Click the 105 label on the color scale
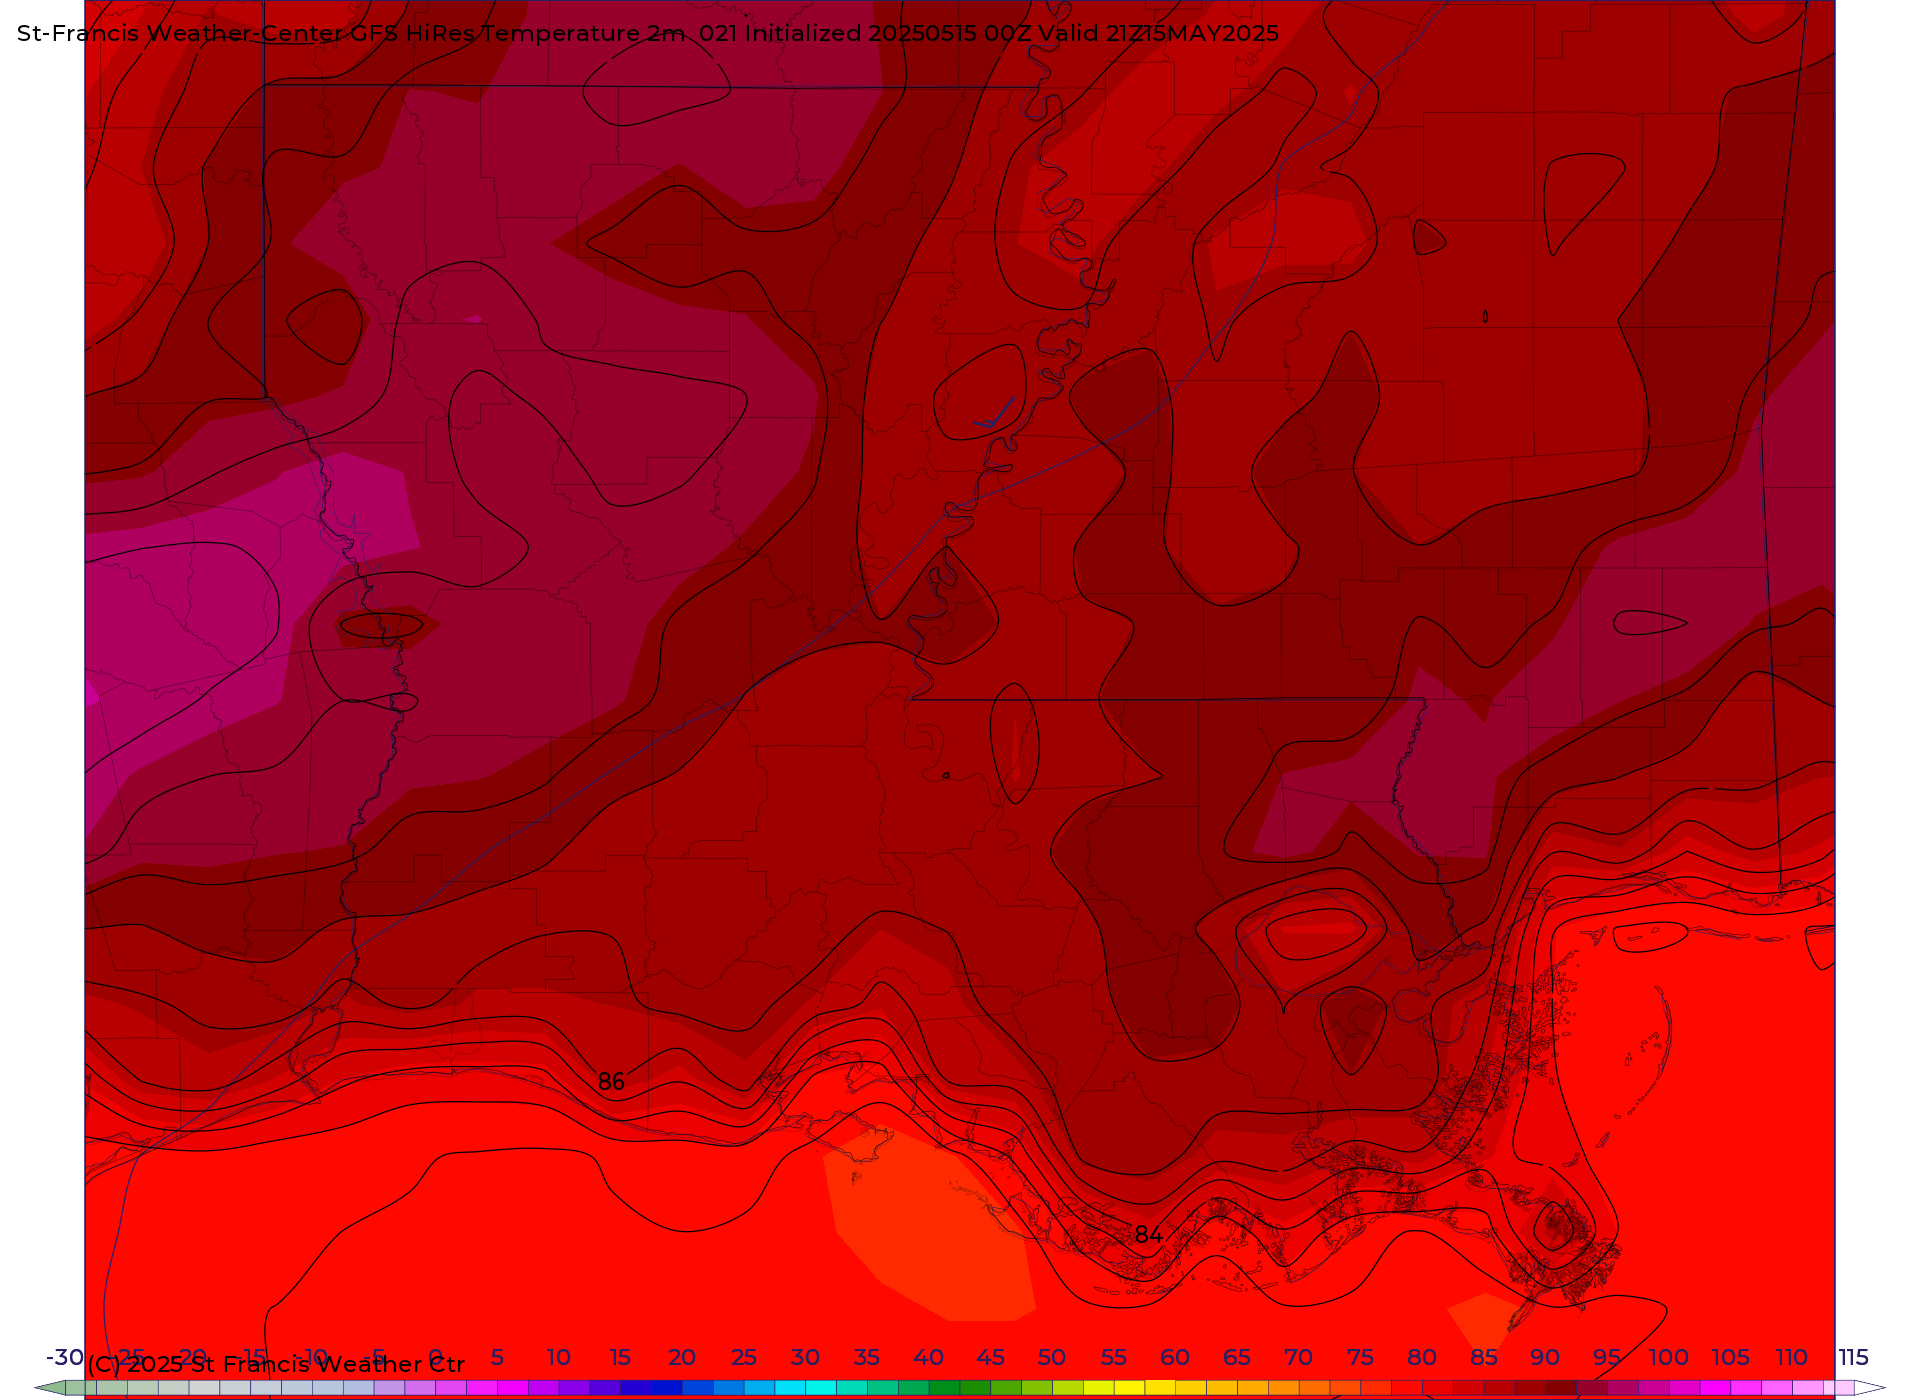This screenshot has width=1920, height=1400. tap(1730, 1357)
